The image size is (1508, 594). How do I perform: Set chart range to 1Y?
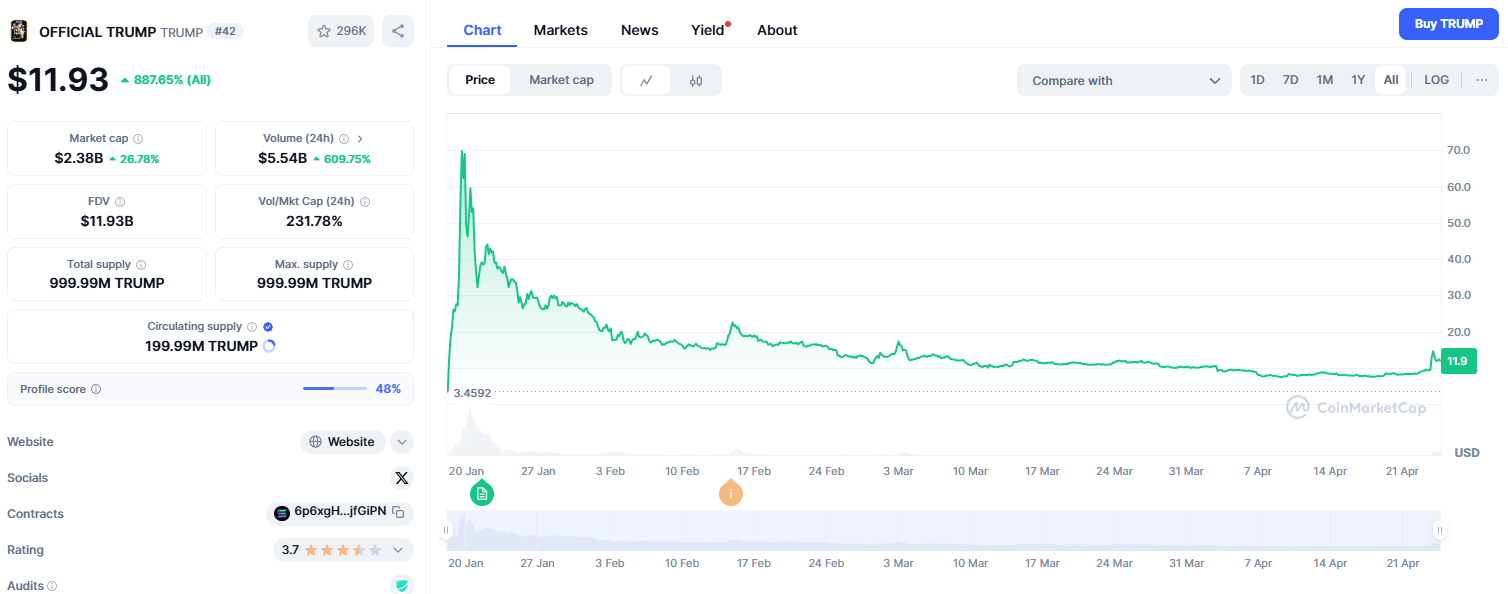(x=1358, y=80)
